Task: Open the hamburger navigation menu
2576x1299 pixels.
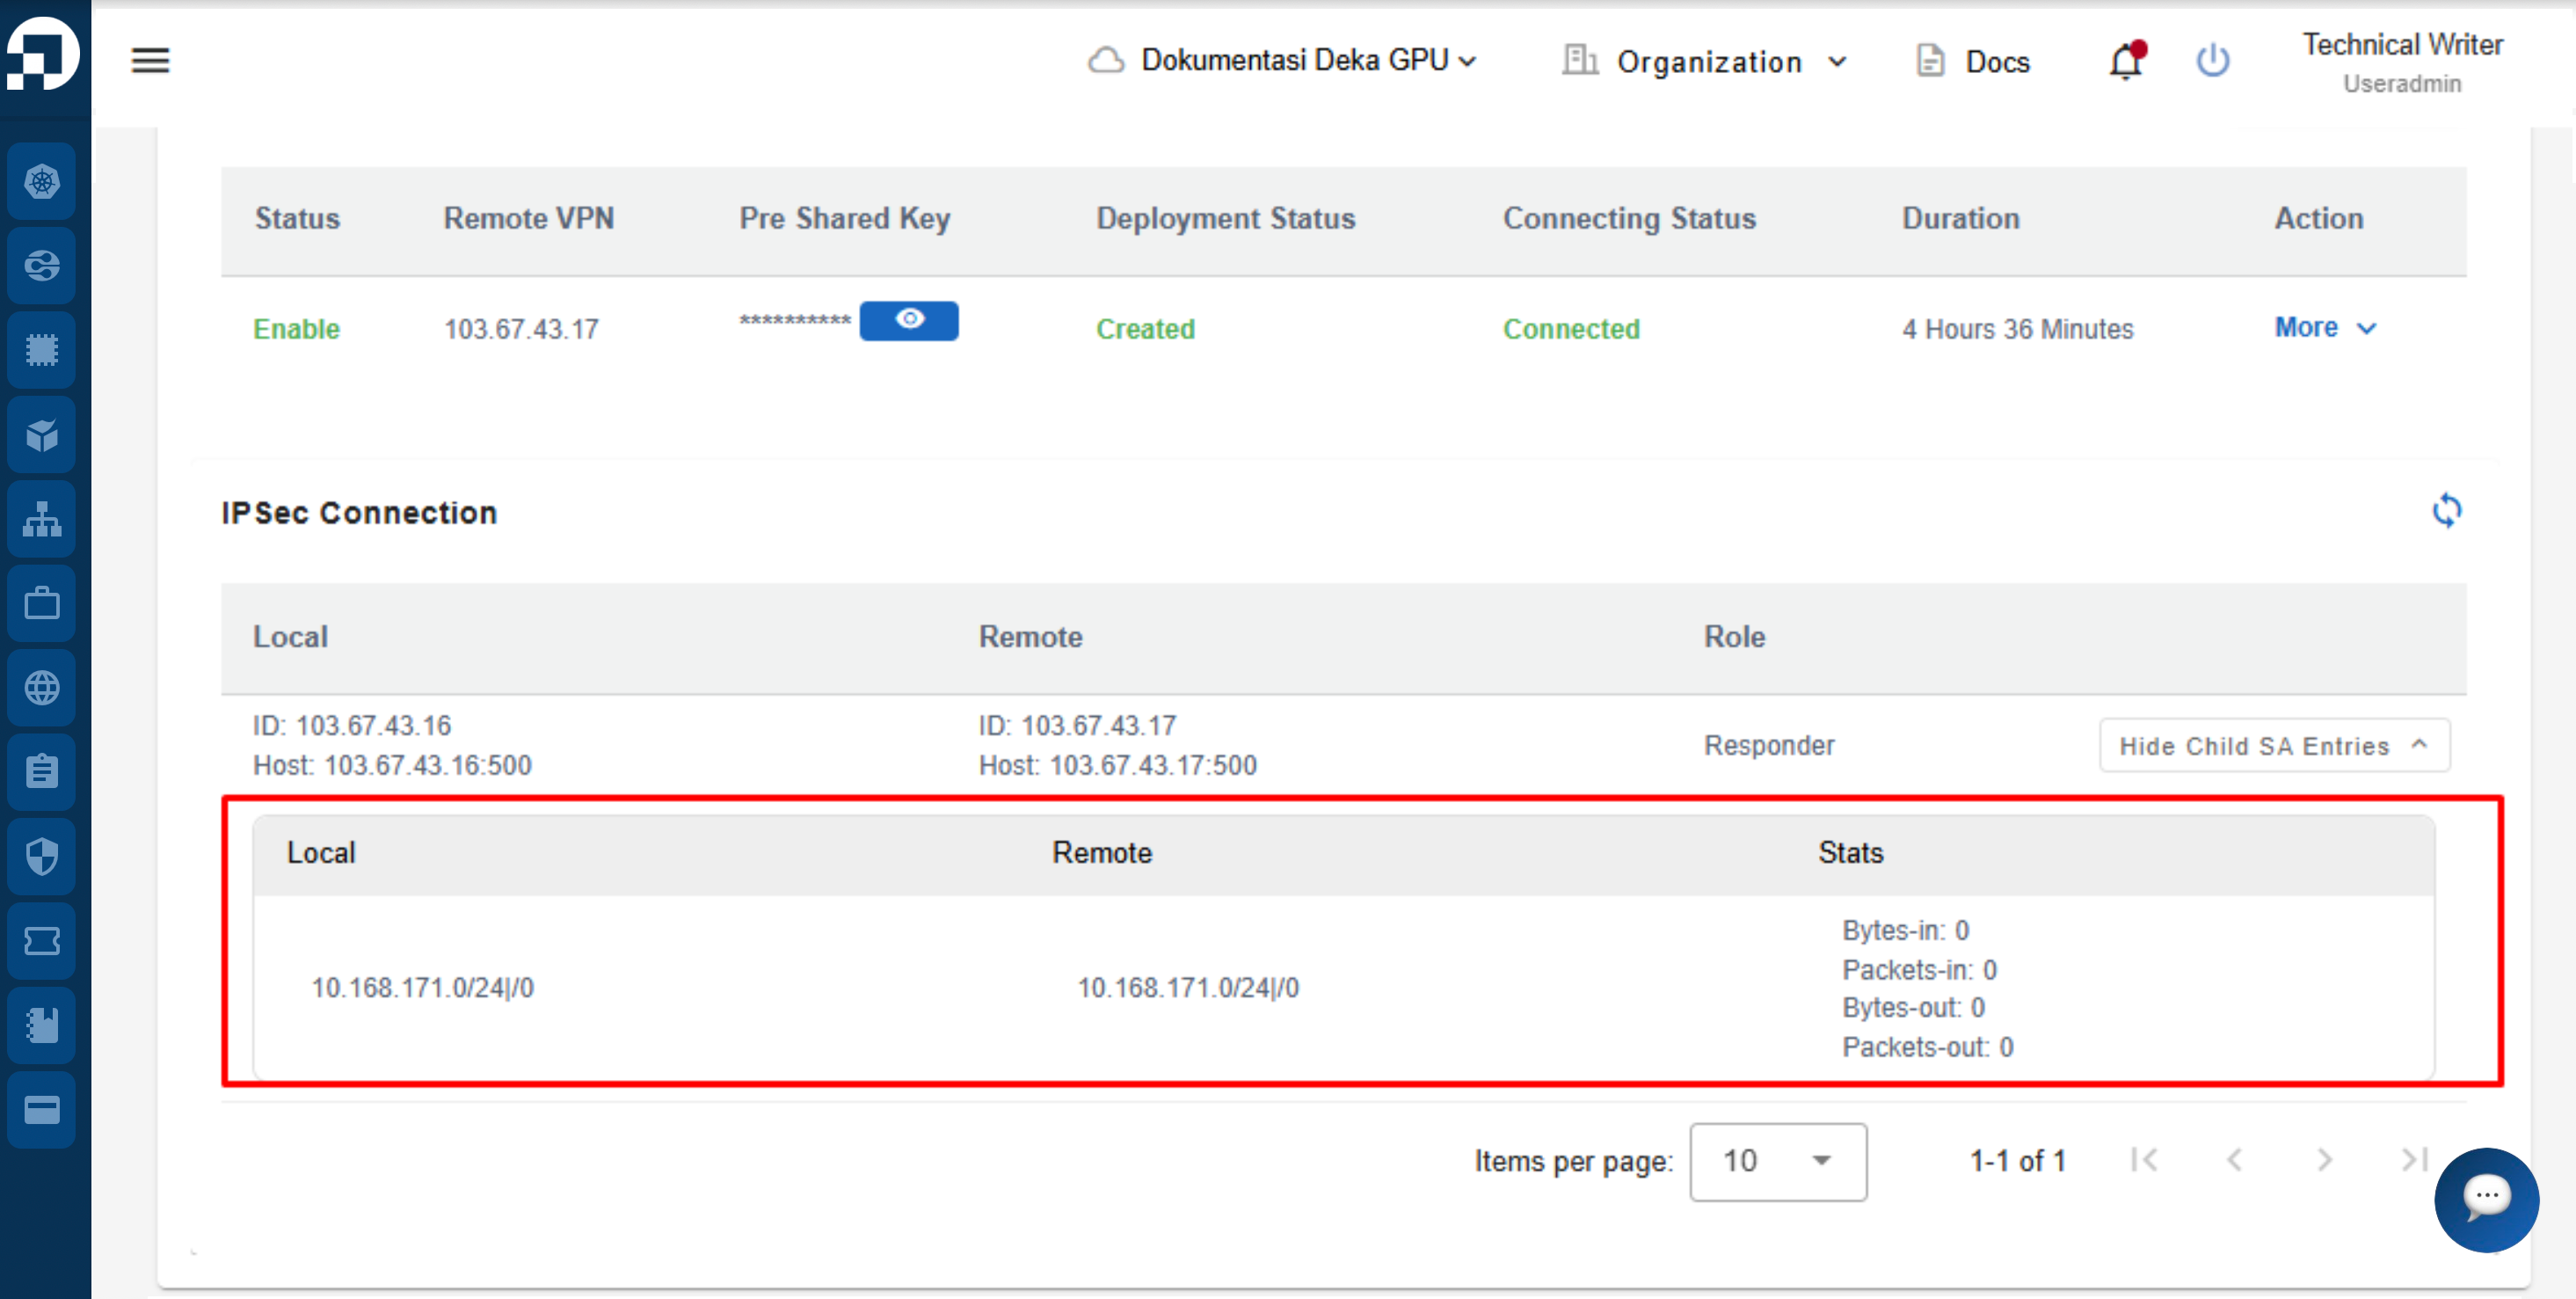Action: pos(150,61)
